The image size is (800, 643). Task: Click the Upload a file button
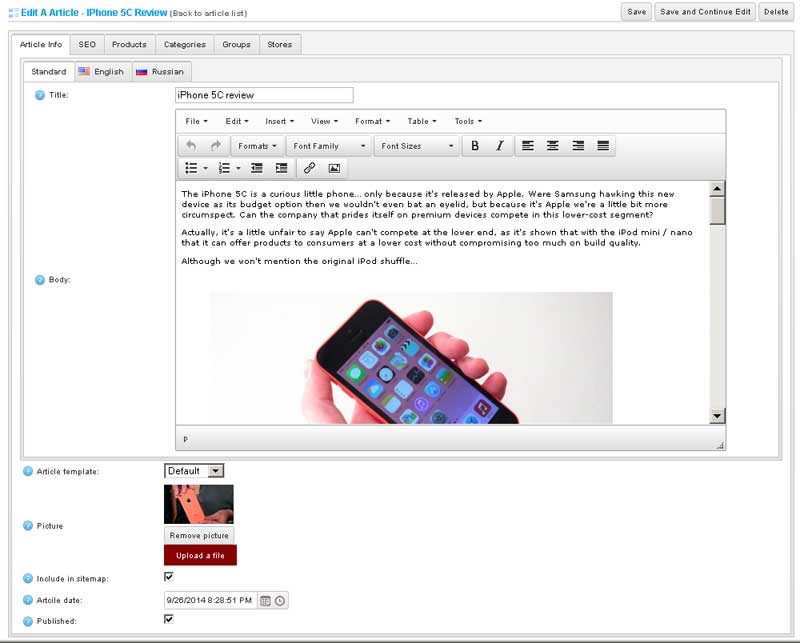click(x=200, y=555)
